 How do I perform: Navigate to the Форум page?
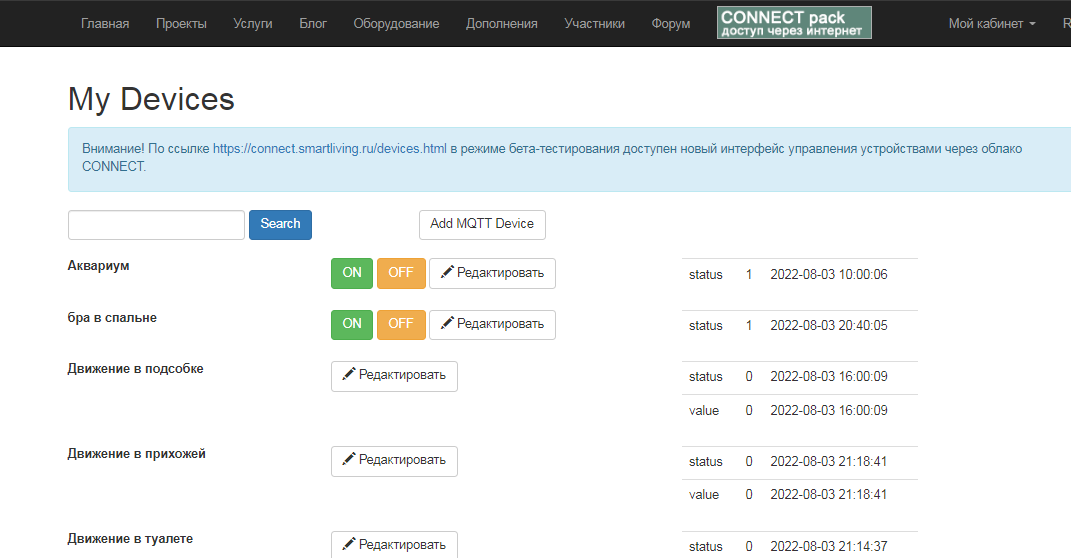670,24
